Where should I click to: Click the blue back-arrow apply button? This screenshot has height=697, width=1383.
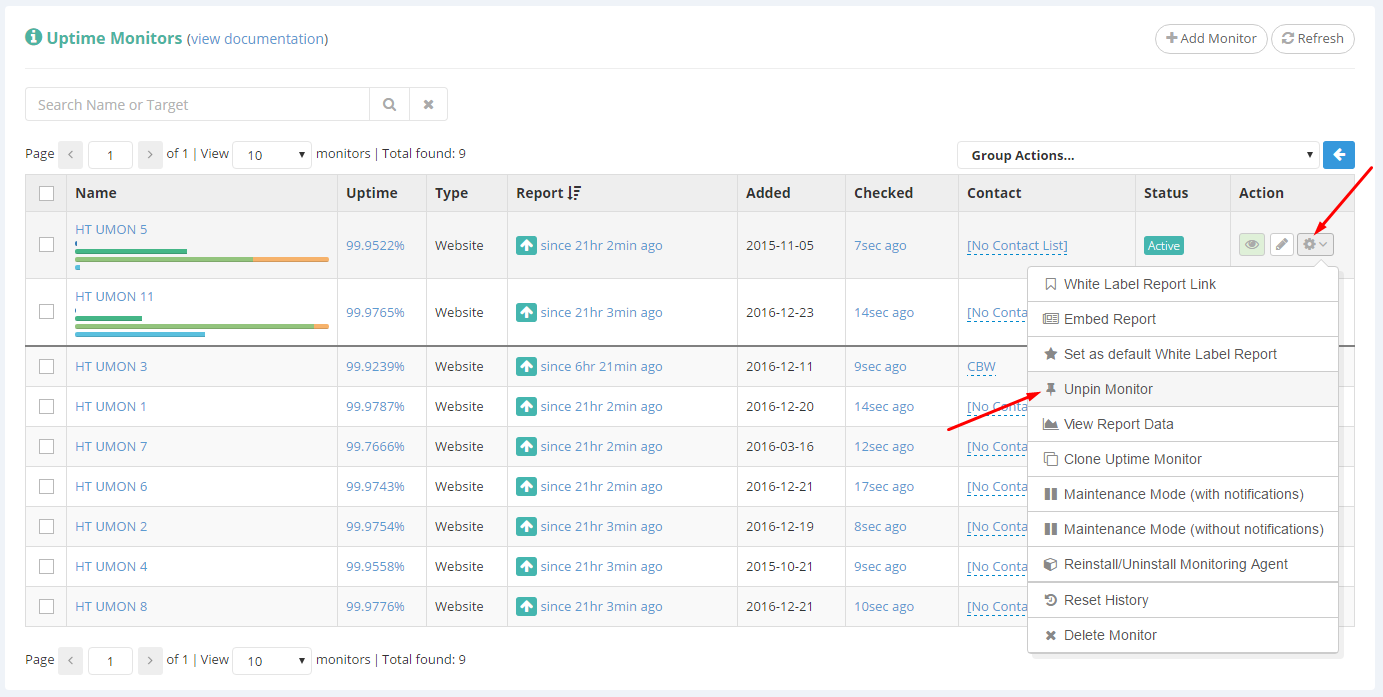1339,155
